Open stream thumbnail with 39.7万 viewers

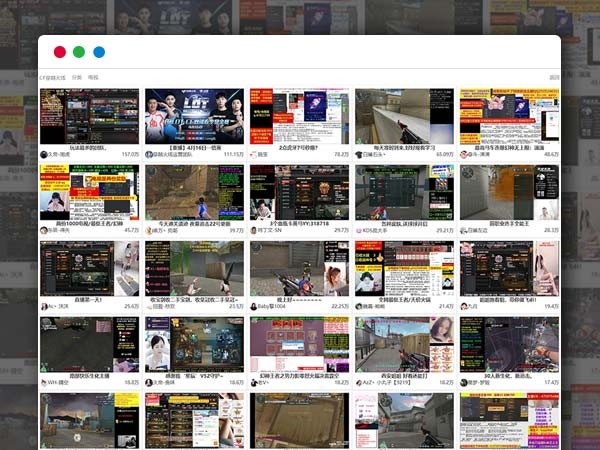[x=194, y=192]
